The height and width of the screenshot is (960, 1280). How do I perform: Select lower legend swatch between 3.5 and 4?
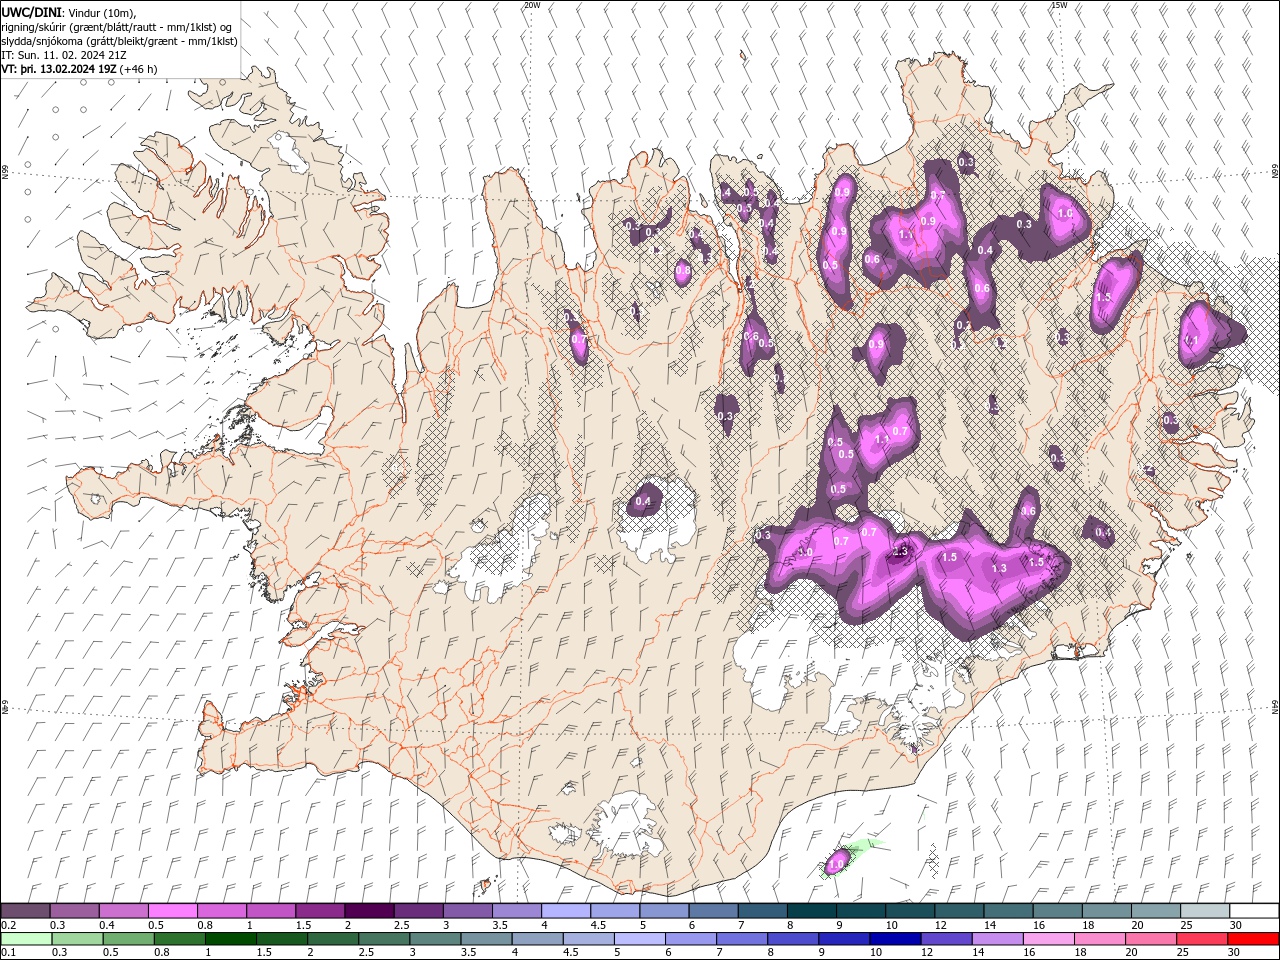[486, 939]
